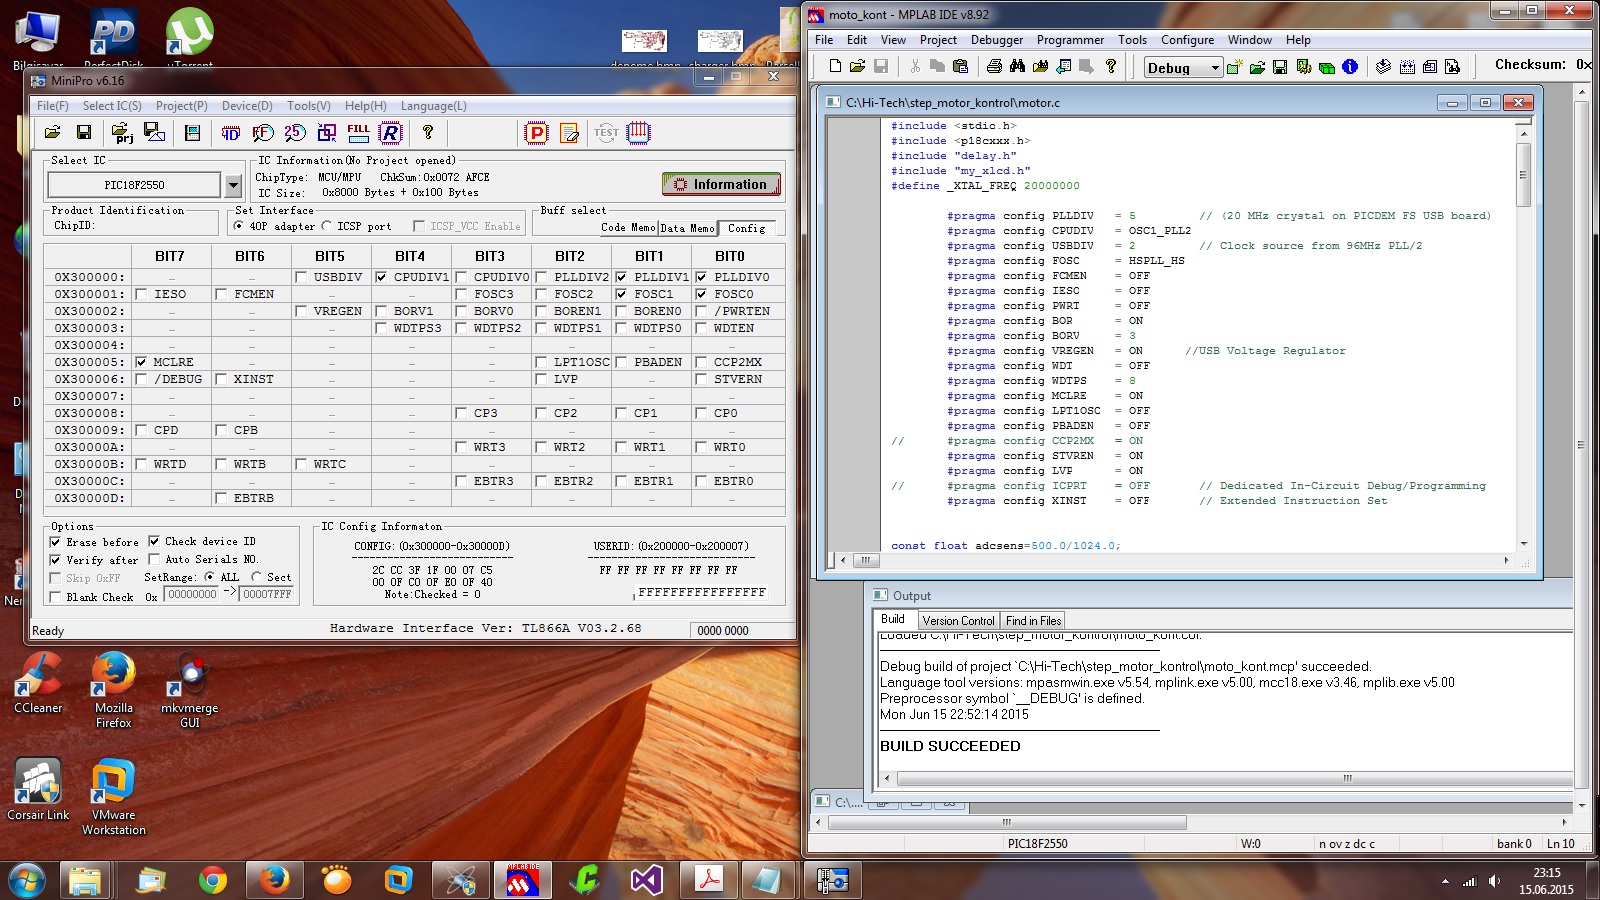Click the Data Memo buffer button
This screenshot has height=900, width=1600.
[688, 228]
